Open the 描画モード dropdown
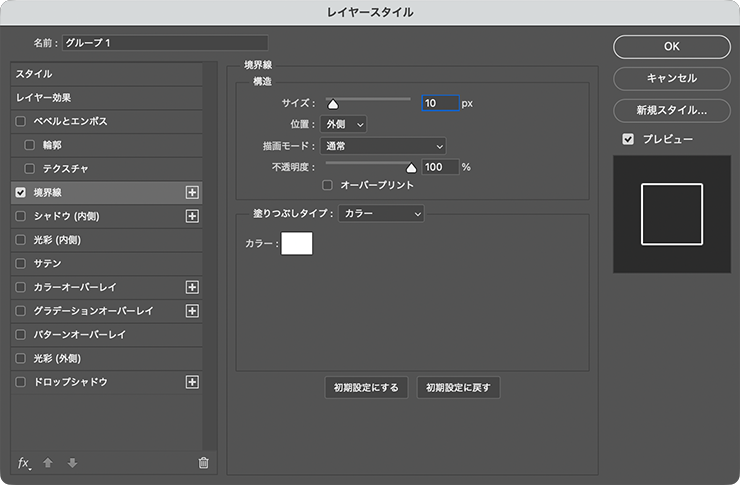This screenshot has width=740, height=485. [x=383, y=146]
